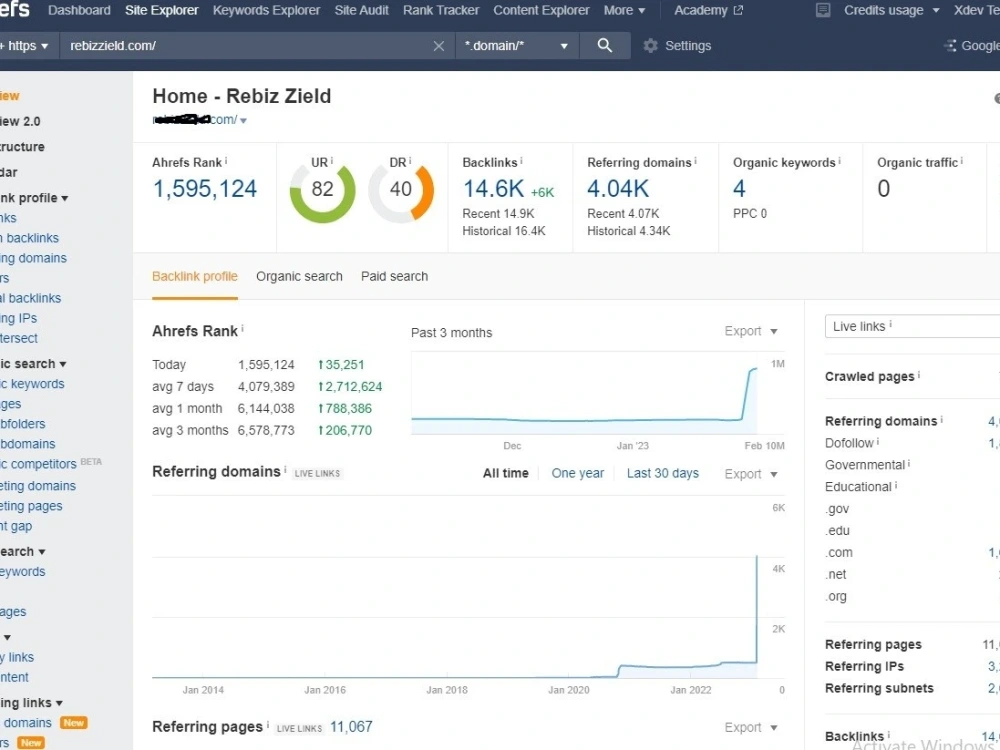Viewport: 1000px width, 750px height.
Task: Open the *.domain/* mode dropdown
Action: [517, 46]
